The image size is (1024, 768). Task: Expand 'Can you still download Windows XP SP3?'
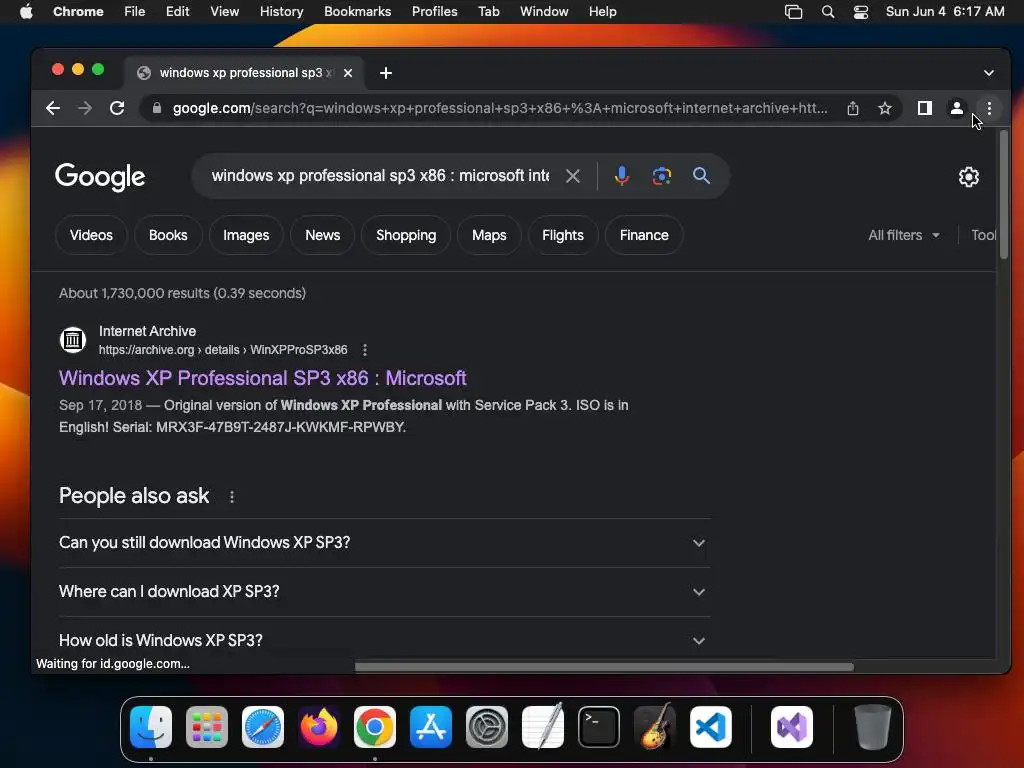click(385, 543)
